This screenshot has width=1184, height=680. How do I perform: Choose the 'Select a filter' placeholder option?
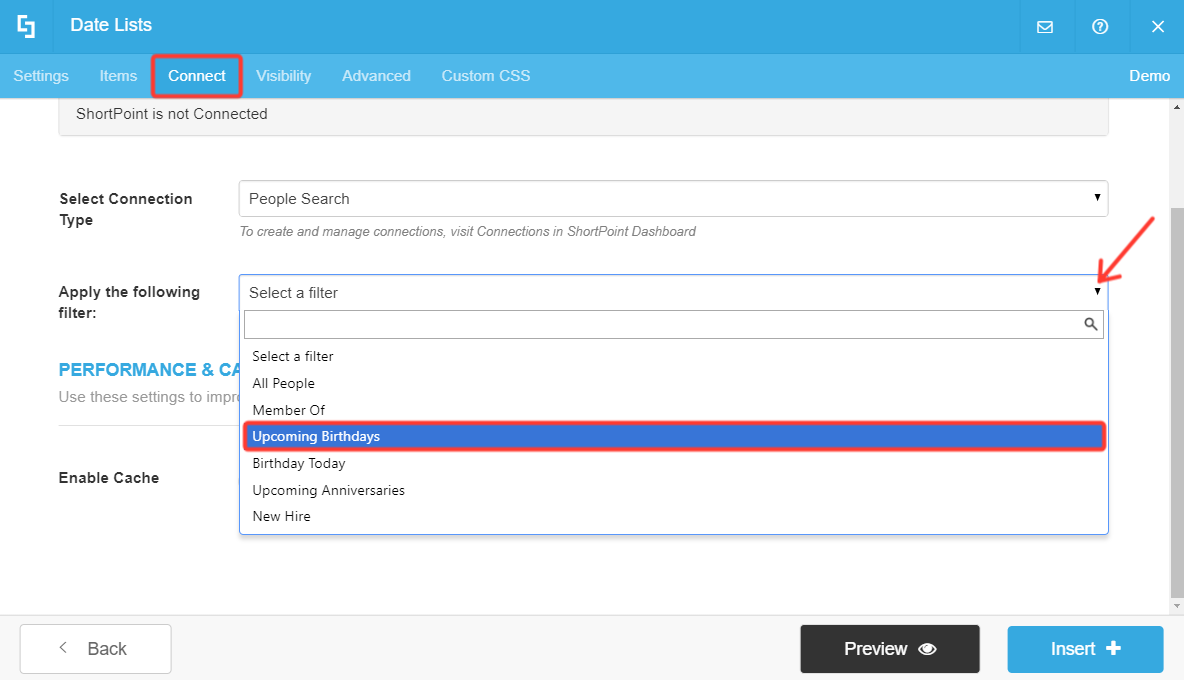pyautogui.click(x=674, y=356)
